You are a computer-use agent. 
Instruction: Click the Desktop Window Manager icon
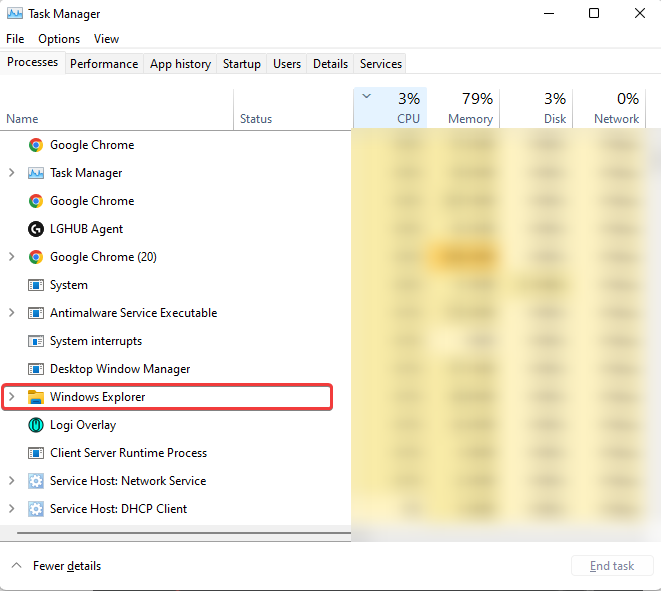36,369
